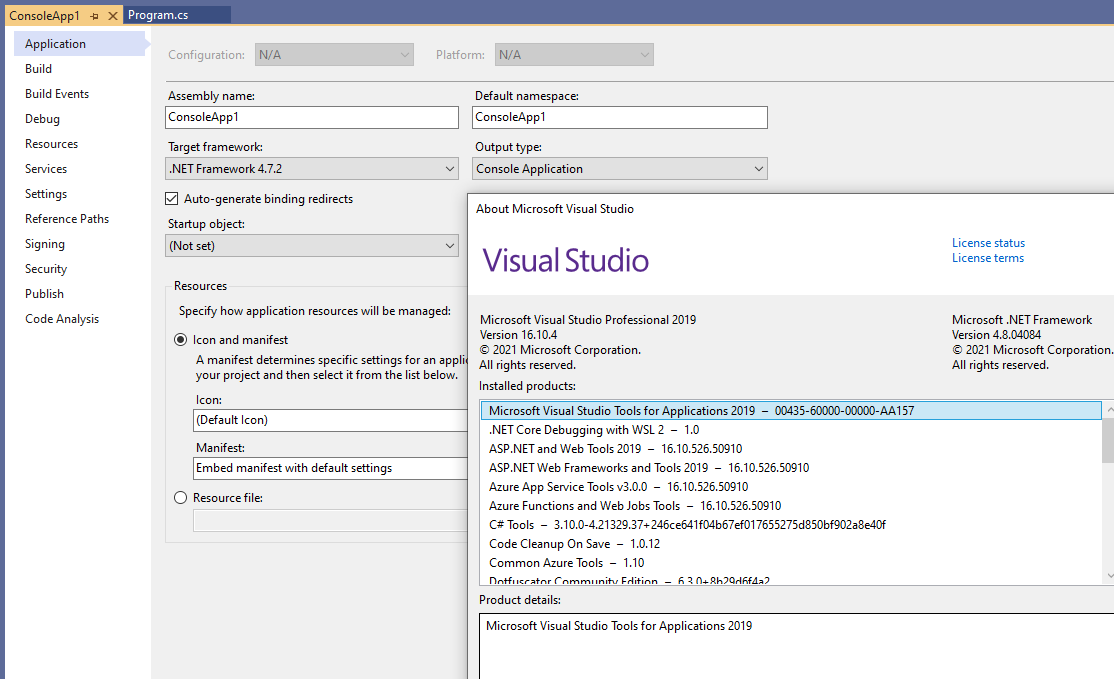The width and height of the screenshot is (1114, 679).
Task: Open the Code Analysis page
Action: (x=62, y=319)
